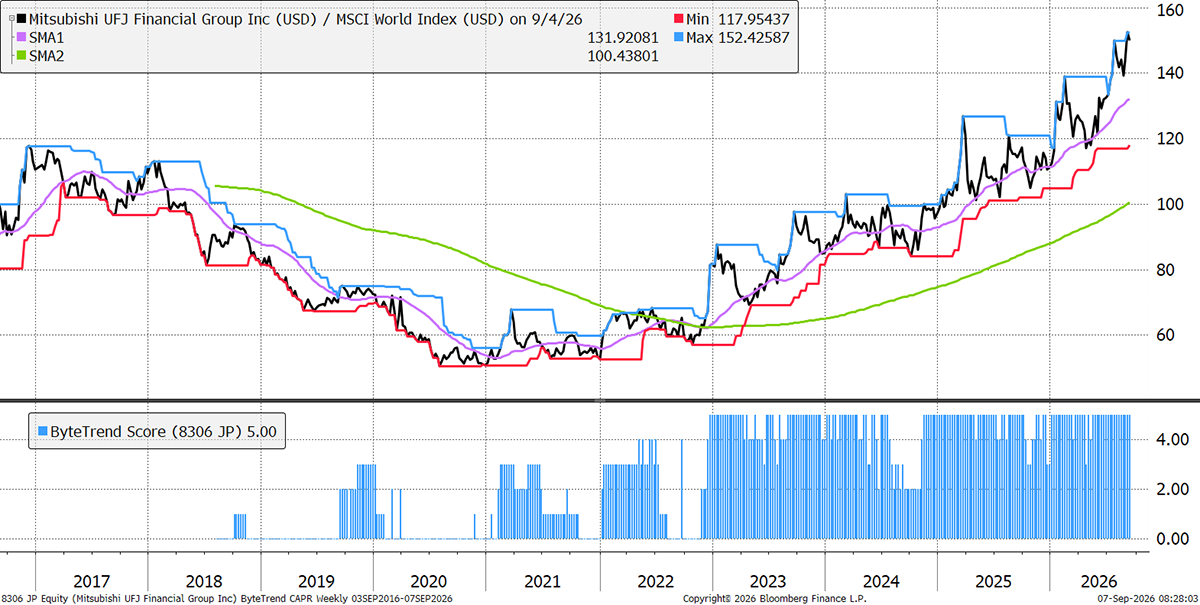Screen dimensions: 1200x605
Task: Click the 2023 label on time axis
Action: [768, 579]
